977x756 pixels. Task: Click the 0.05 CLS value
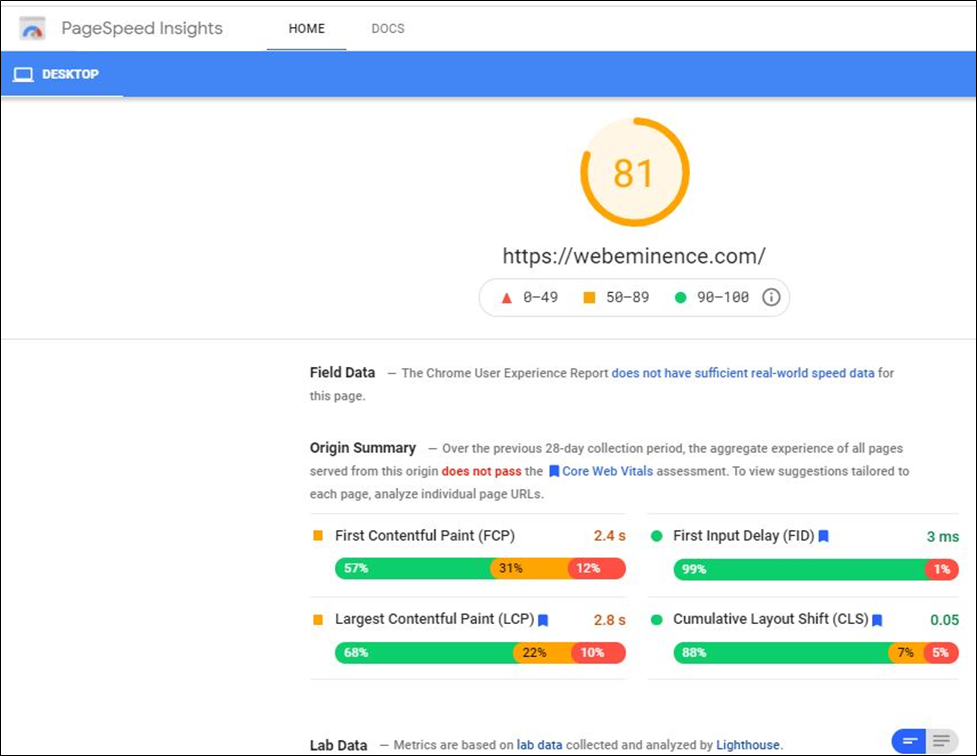pyautogui.click(x=945, y=620)
